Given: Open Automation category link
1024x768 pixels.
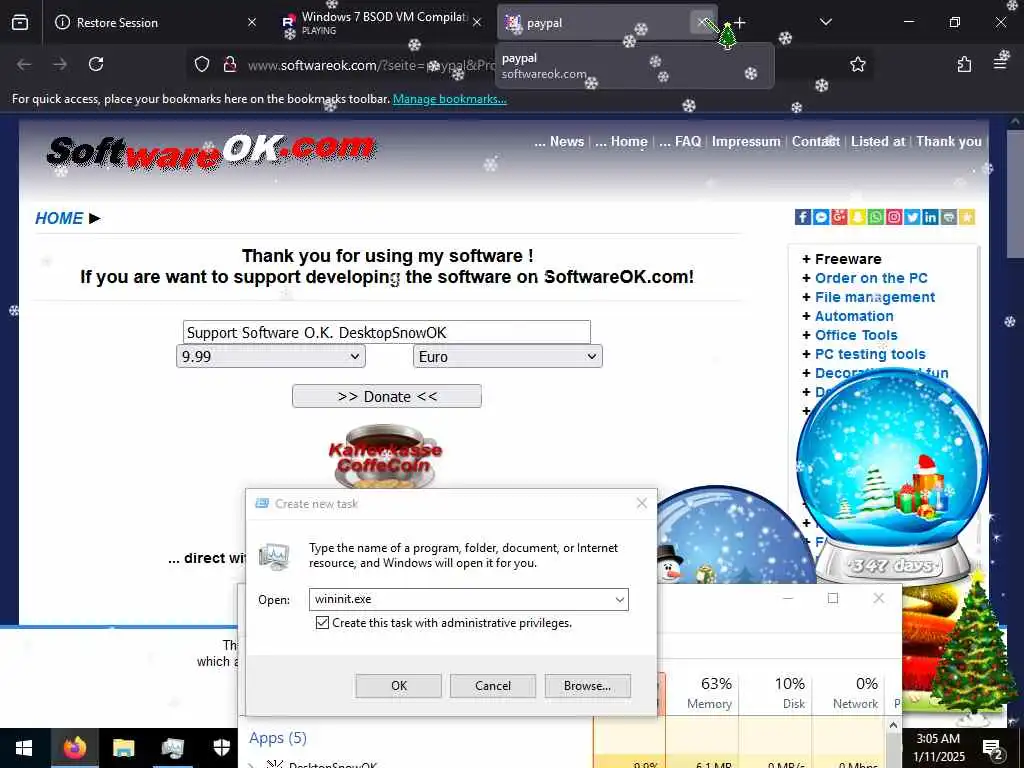Looking at the screenshot, I should pos(854,316).
